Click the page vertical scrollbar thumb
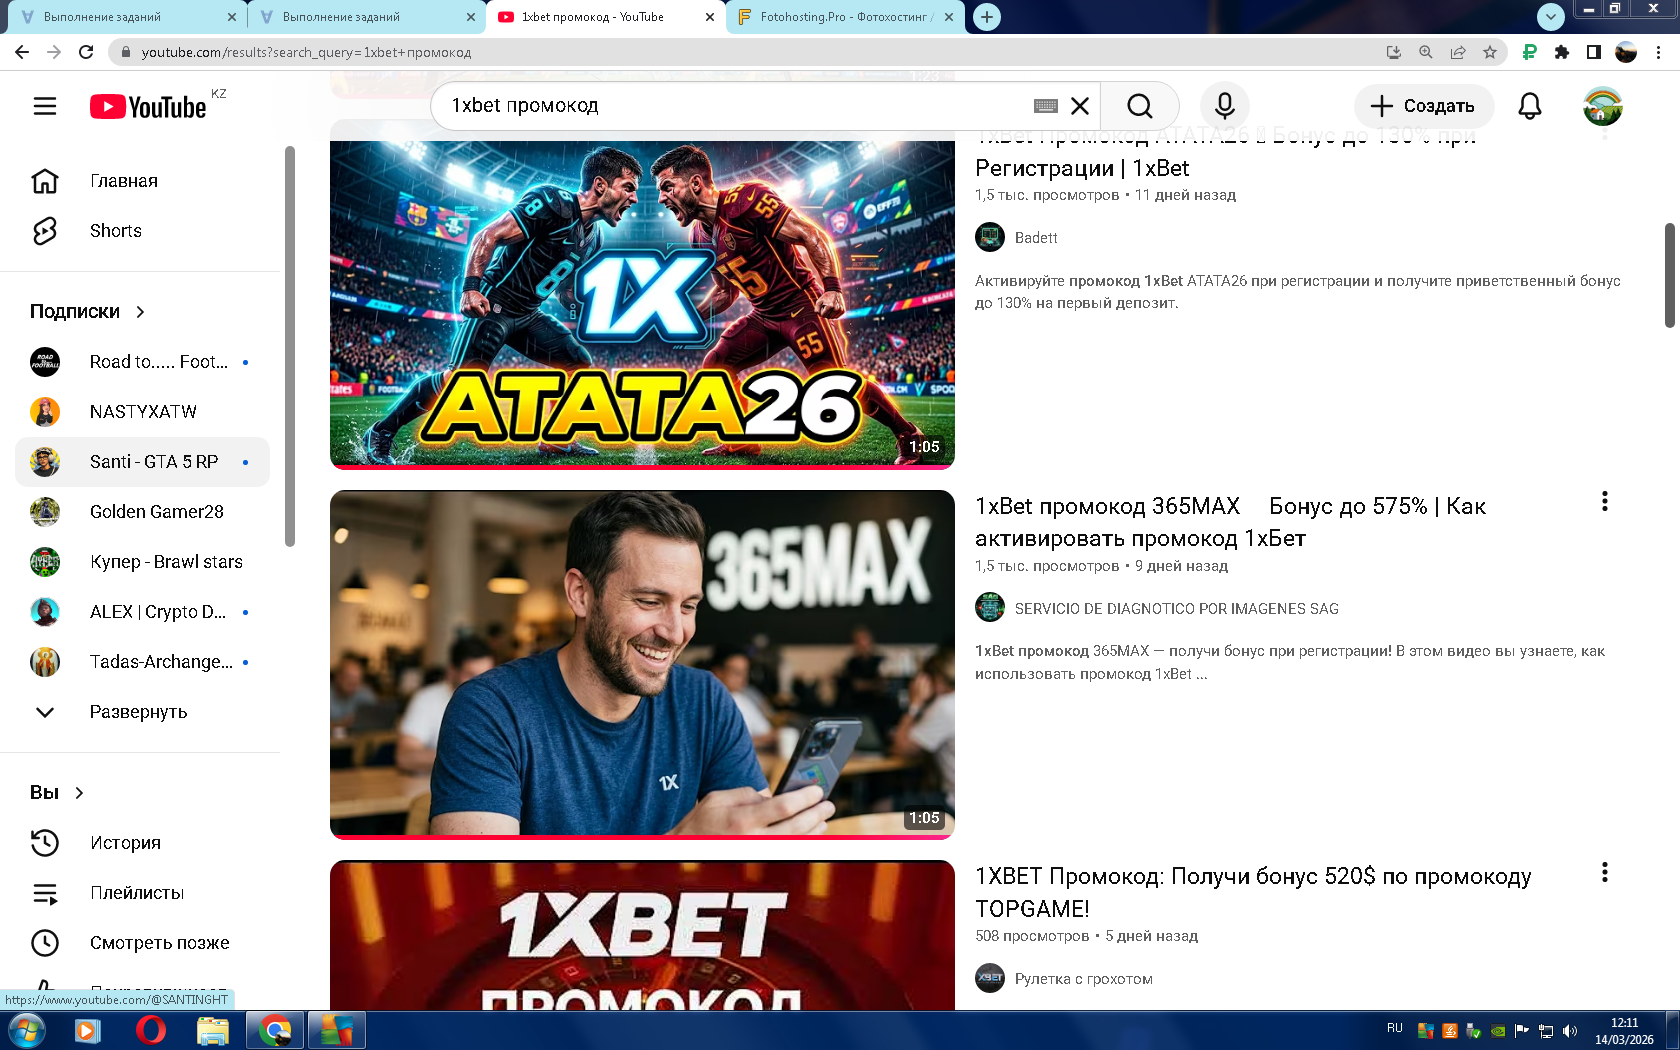The height and width of the screenshot is (1050, 1680). (1670, 275)
